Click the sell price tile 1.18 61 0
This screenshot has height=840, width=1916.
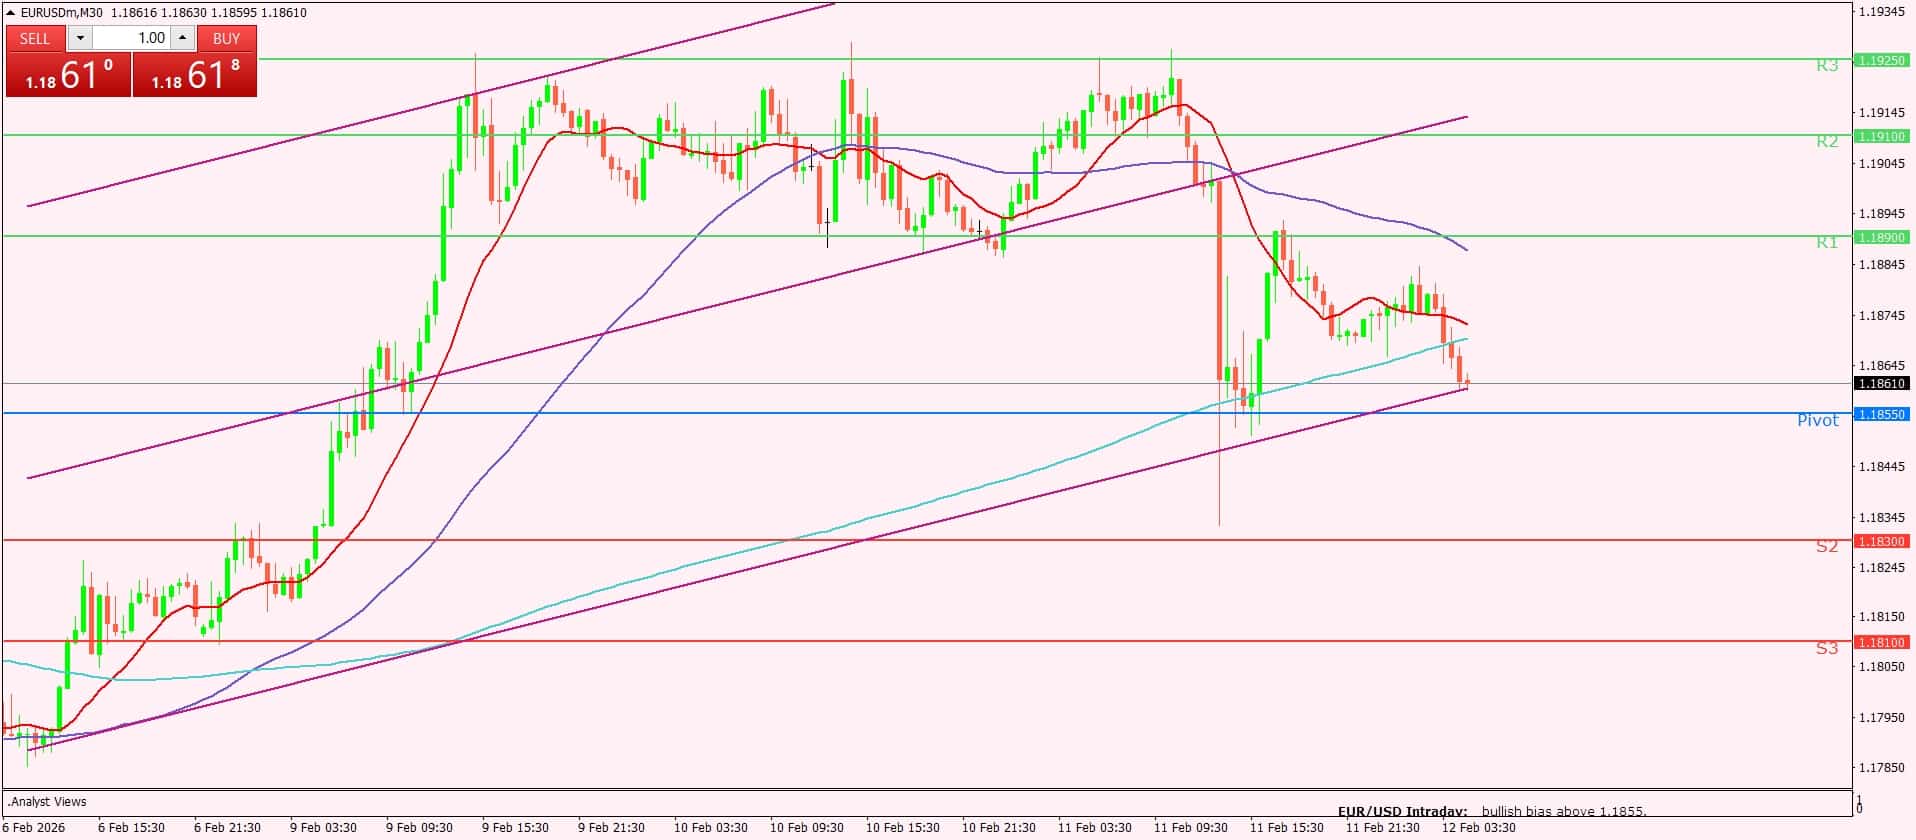click(x=68, y=75)
